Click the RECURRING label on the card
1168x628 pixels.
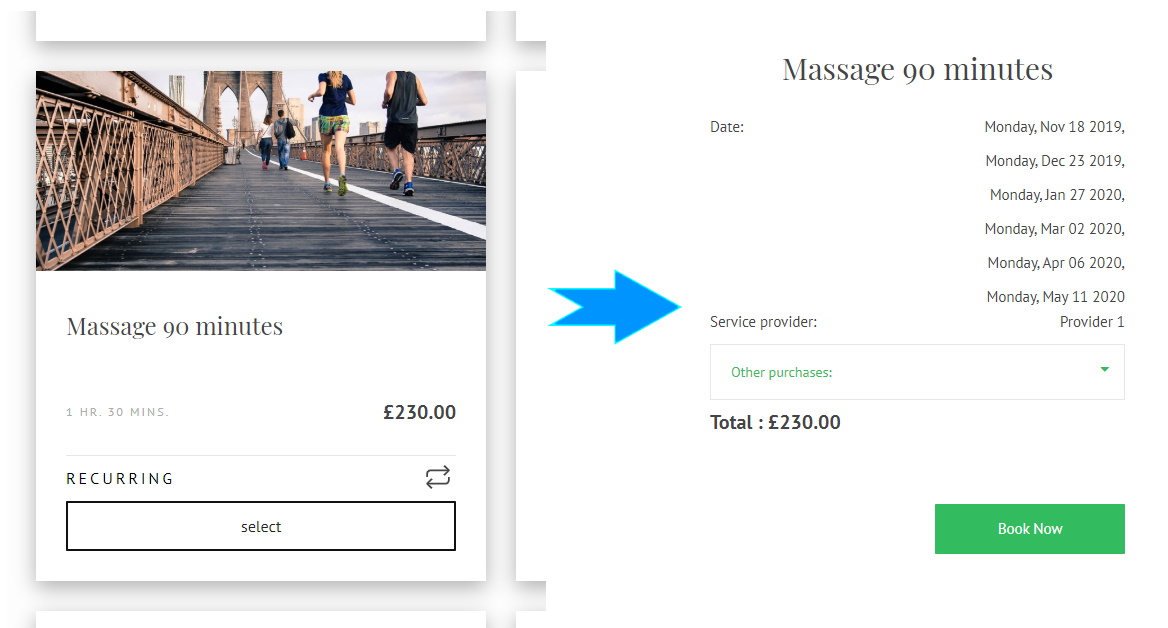(x=120, y=479)
